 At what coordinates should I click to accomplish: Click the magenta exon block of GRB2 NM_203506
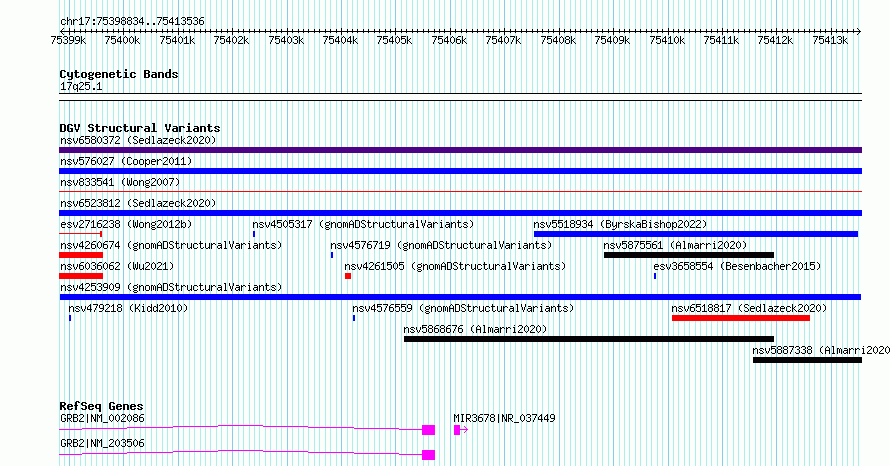click(x=429, y=455)
